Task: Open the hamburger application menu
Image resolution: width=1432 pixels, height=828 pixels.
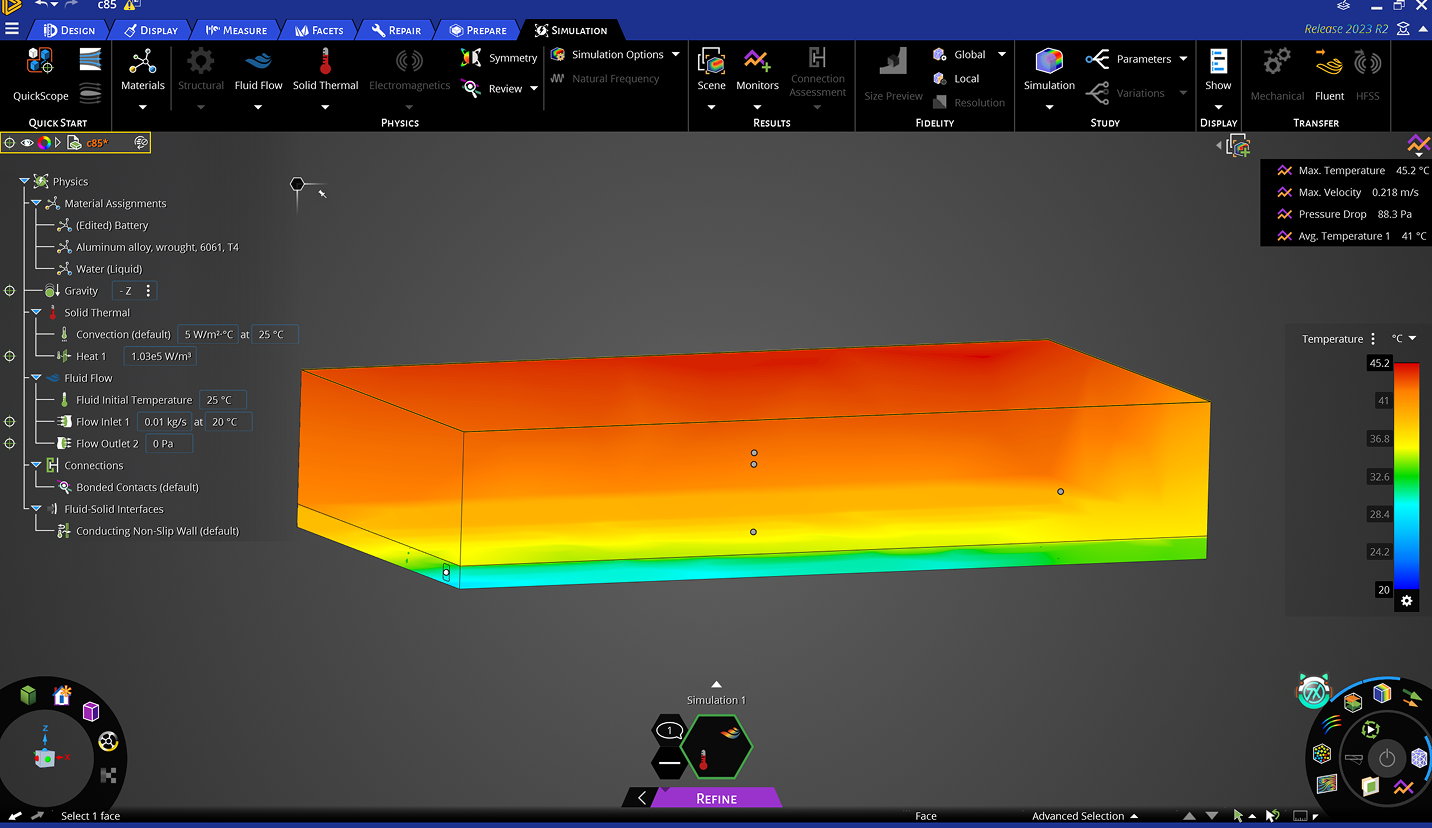Action: [12, 29]
